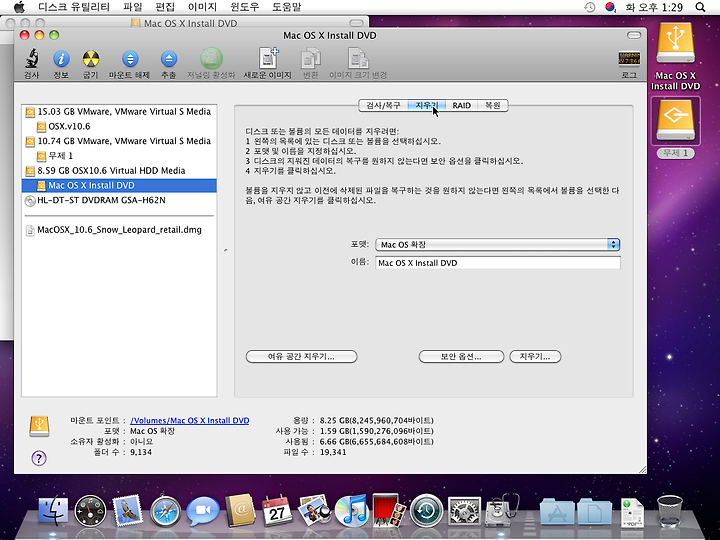
Task: Click the 지우기... erase button
Action: pyautogui.click(x=535, y=356)
